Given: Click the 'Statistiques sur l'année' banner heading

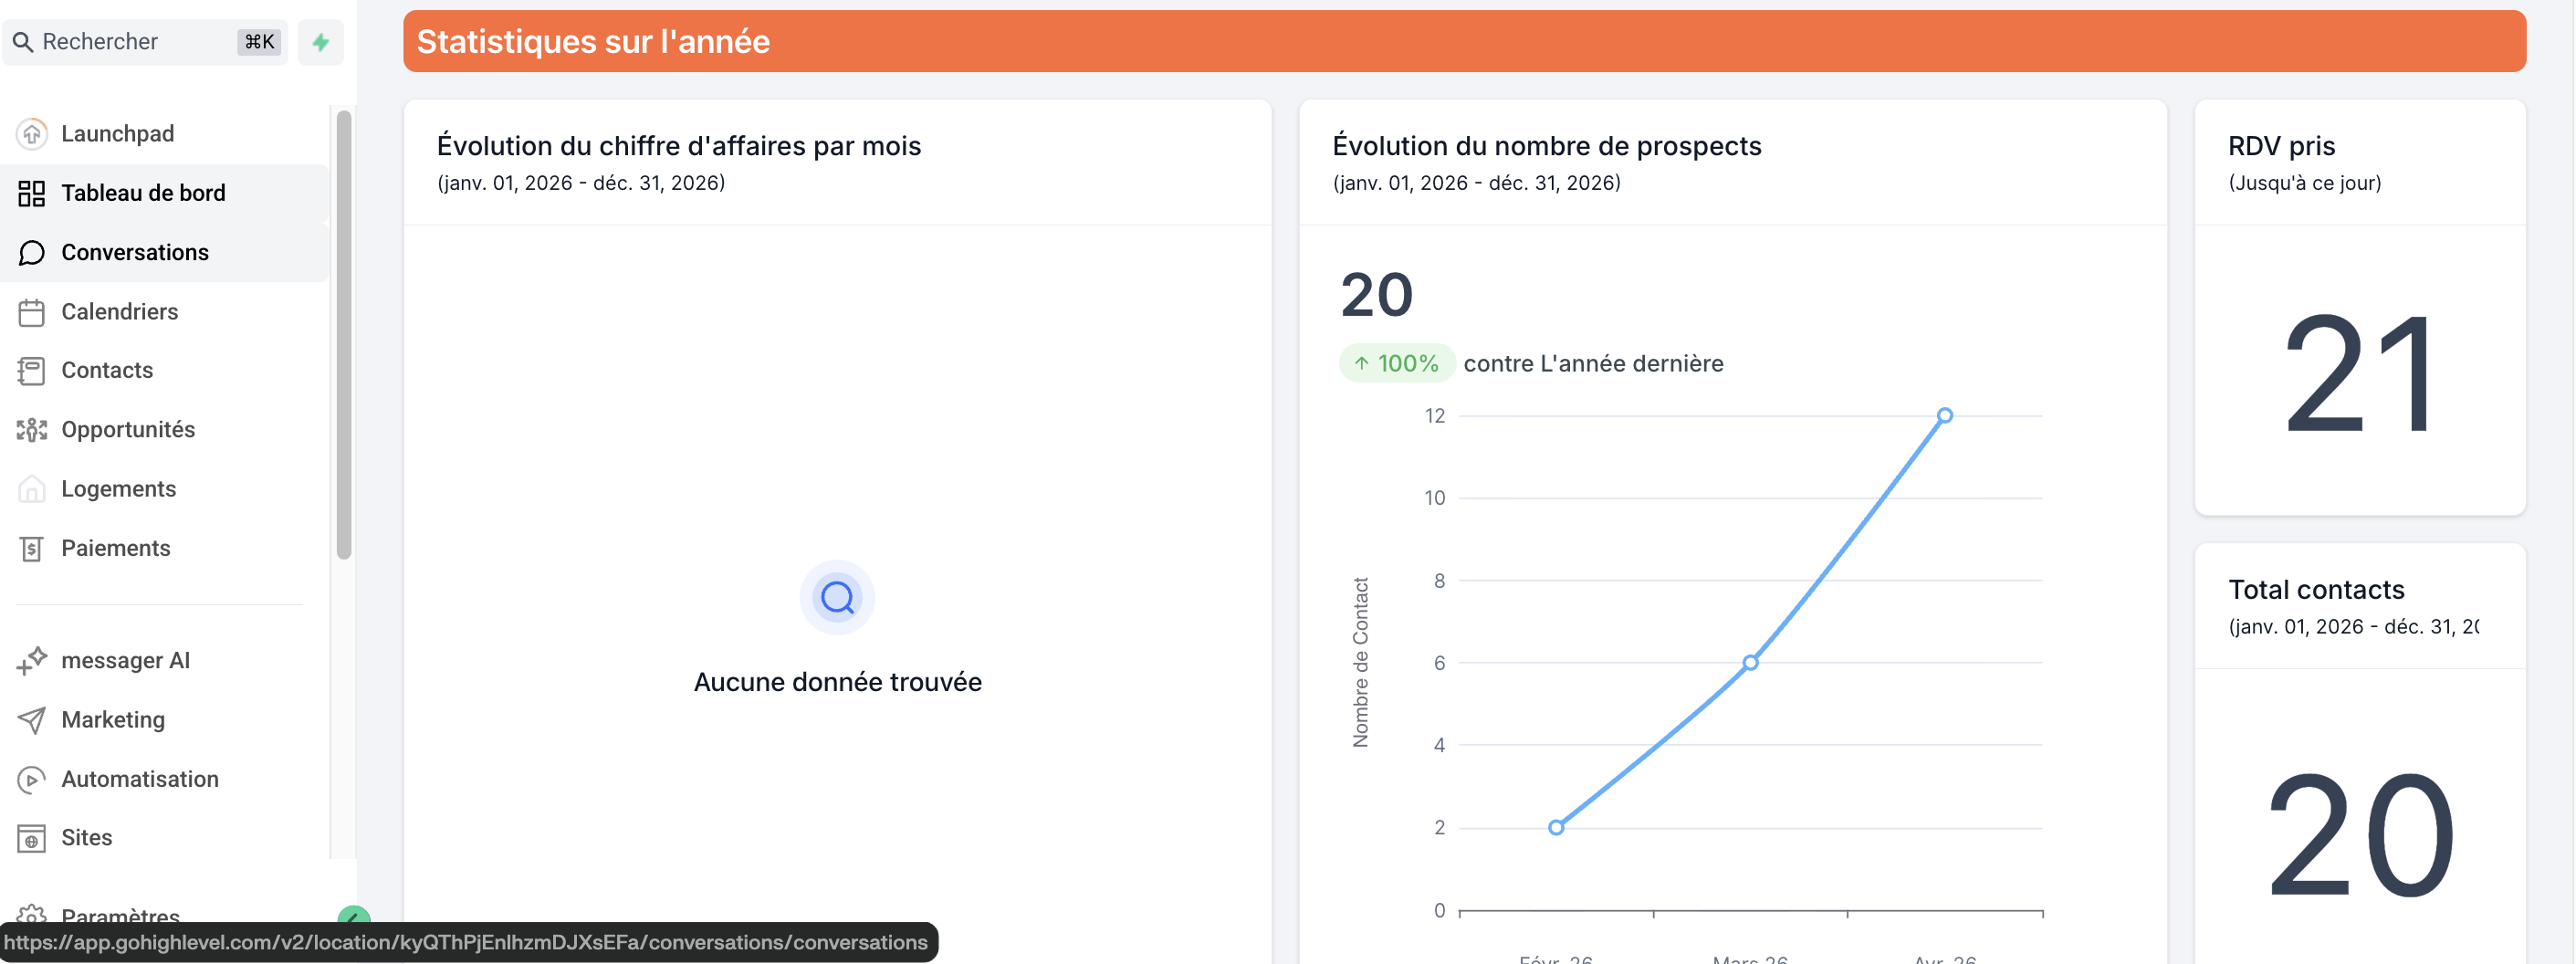Looking at the screenshot, I should point(593,41).
